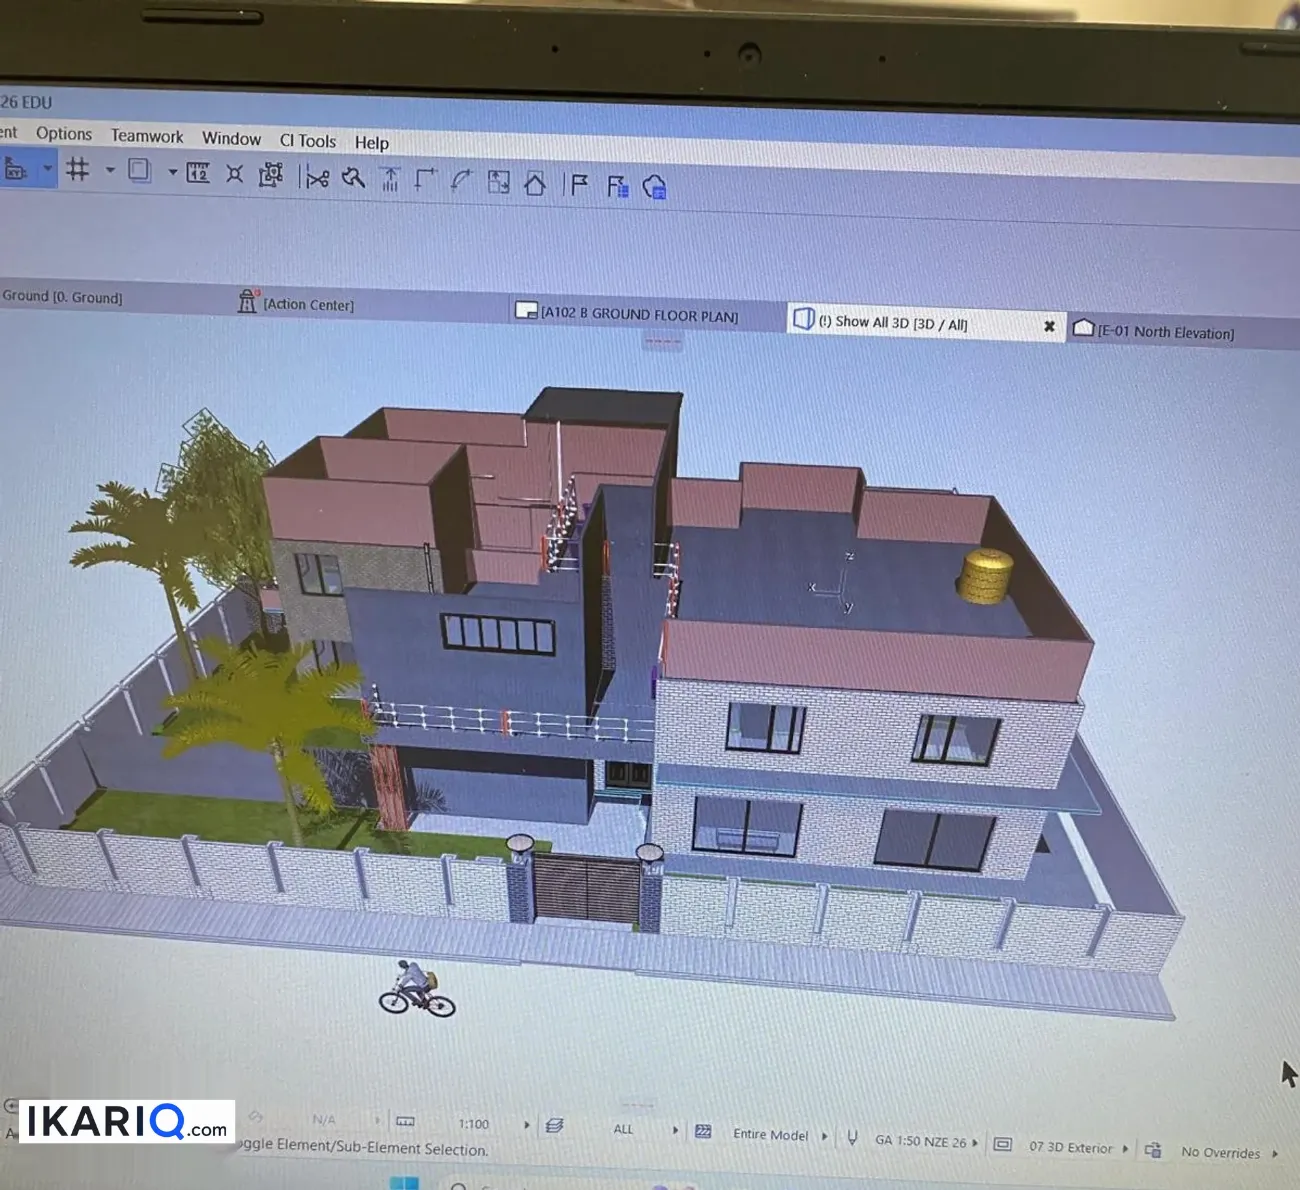Click the cloud icon in the toolbar
The image size is (1300, 1190).
[655, 187]
